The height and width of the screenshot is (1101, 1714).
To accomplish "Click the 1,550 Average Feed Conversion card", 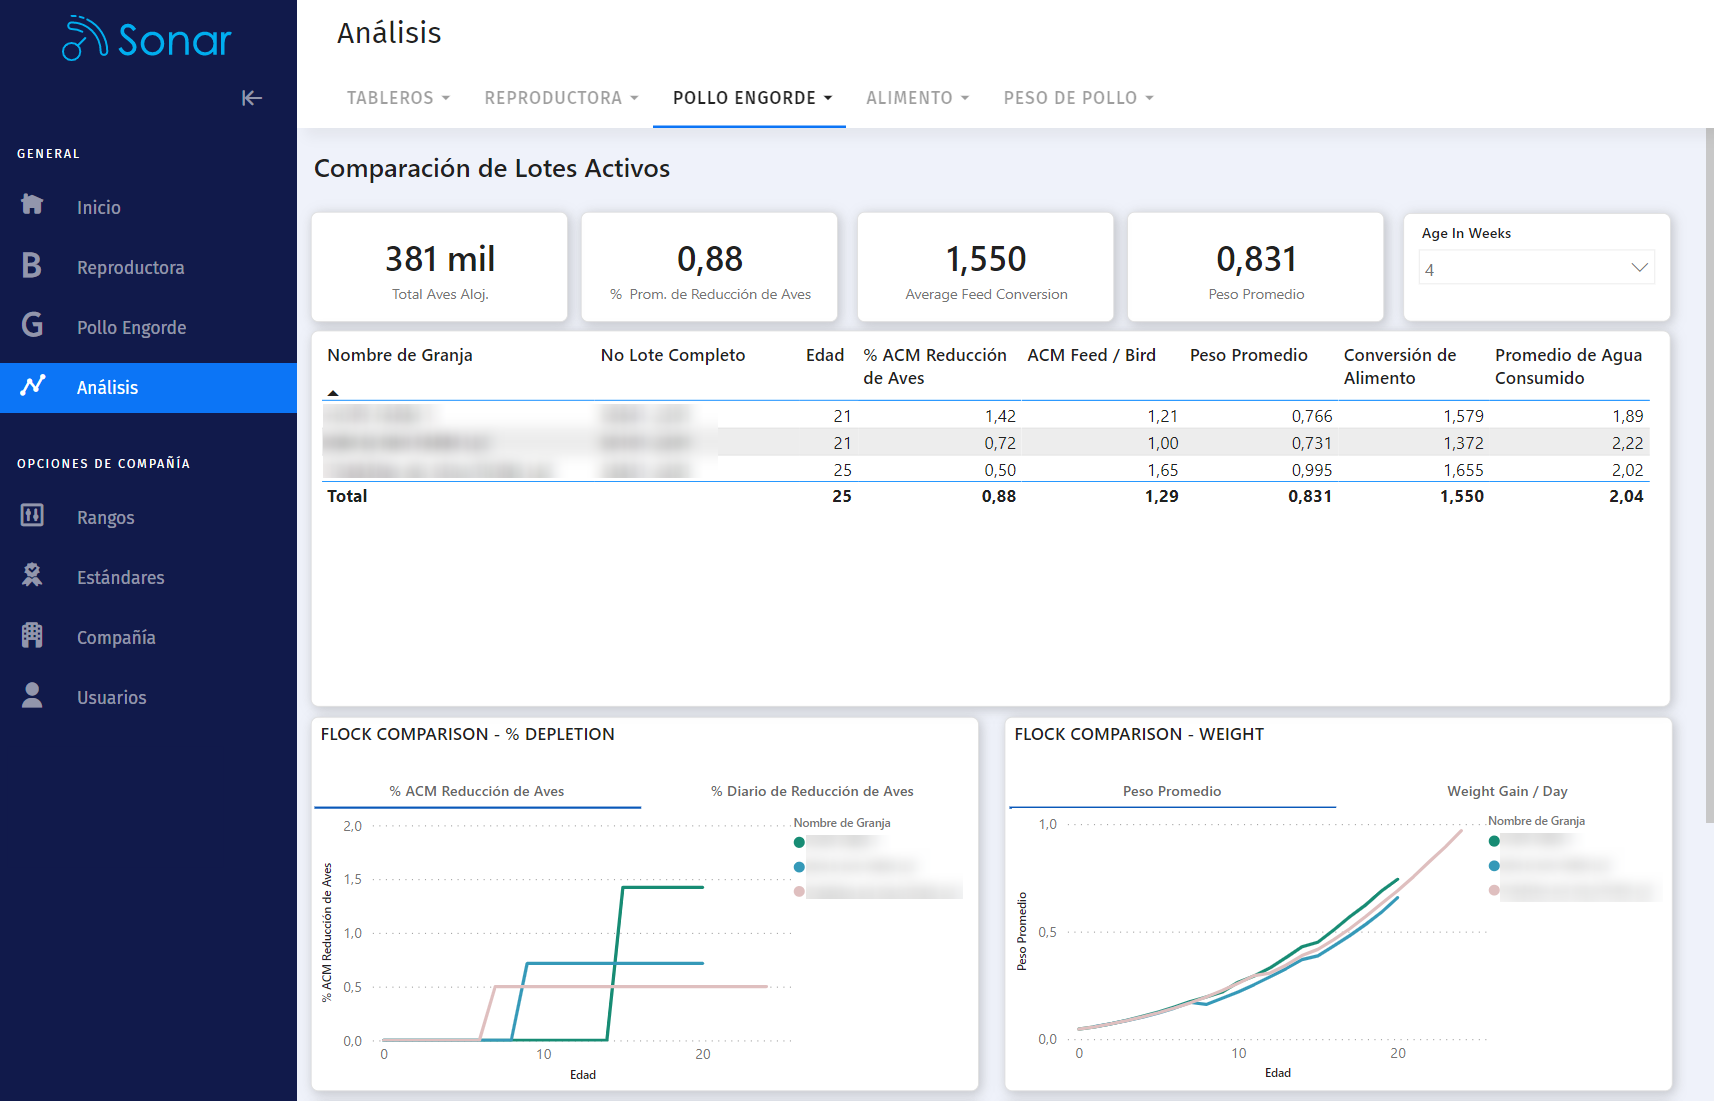I will pyautogui.click(x=986, y=267).
